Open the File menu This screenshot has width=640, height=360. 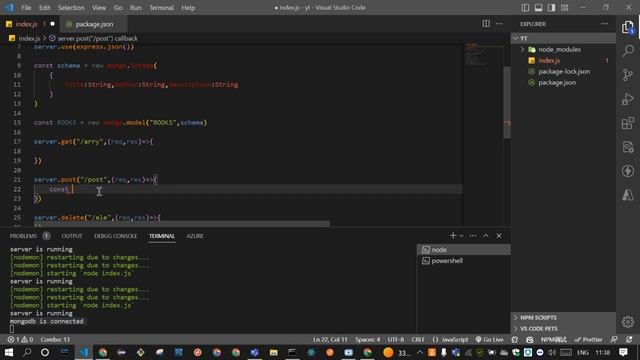coord(26,8)
